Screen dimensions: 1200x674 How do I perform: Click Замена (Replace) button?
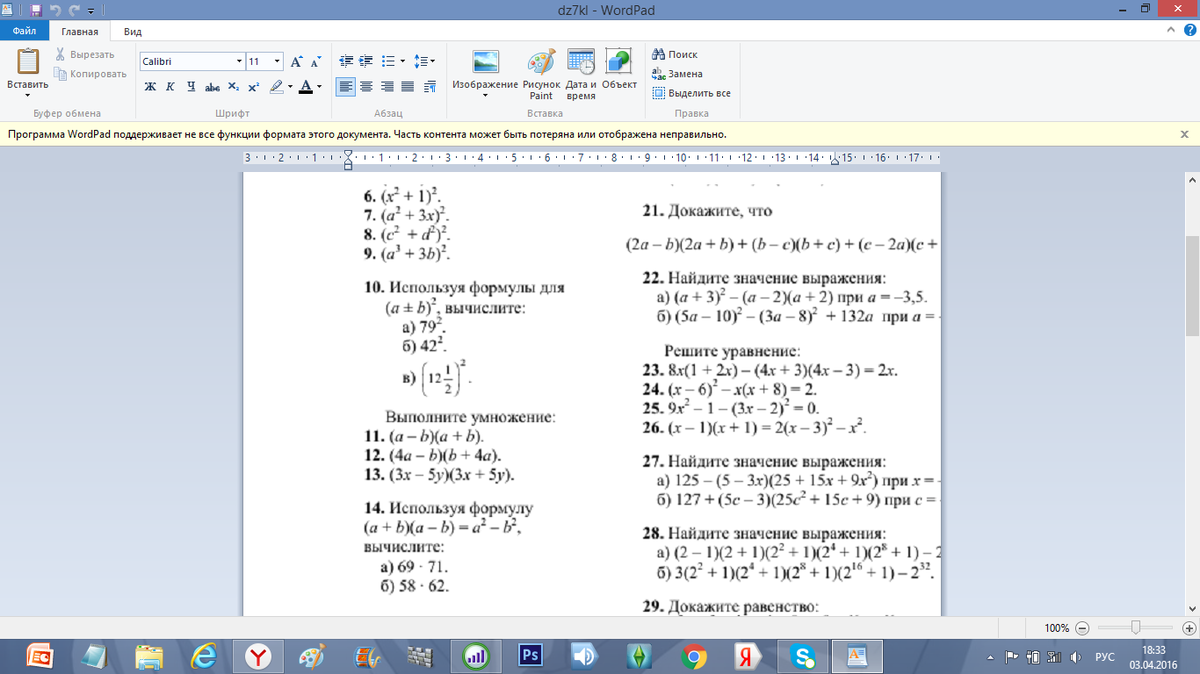coord(677,73)
